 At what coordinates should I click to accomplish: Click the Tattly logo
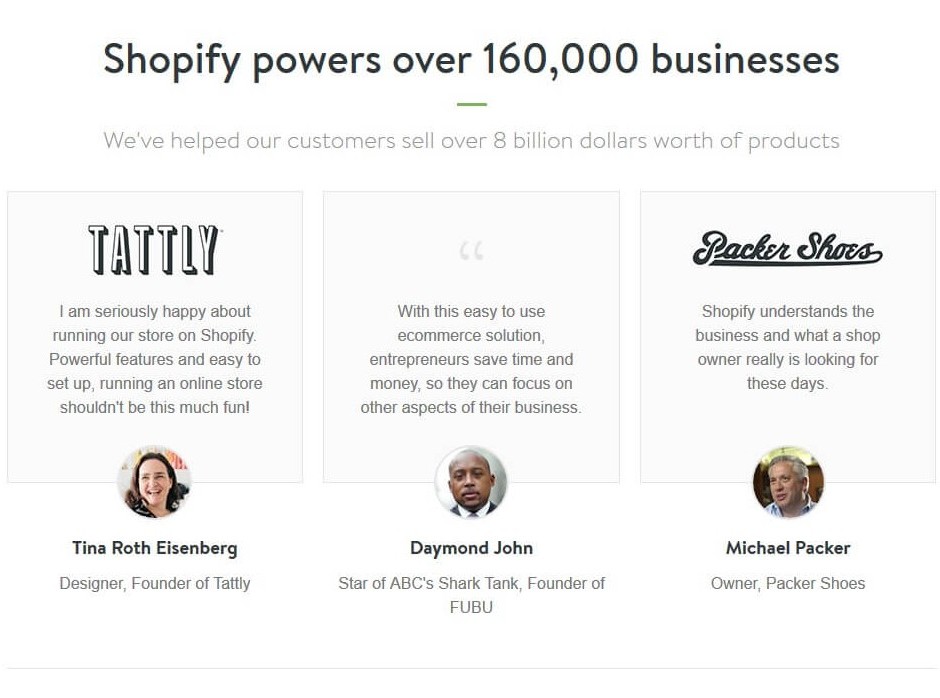click(x=155, y=250)
